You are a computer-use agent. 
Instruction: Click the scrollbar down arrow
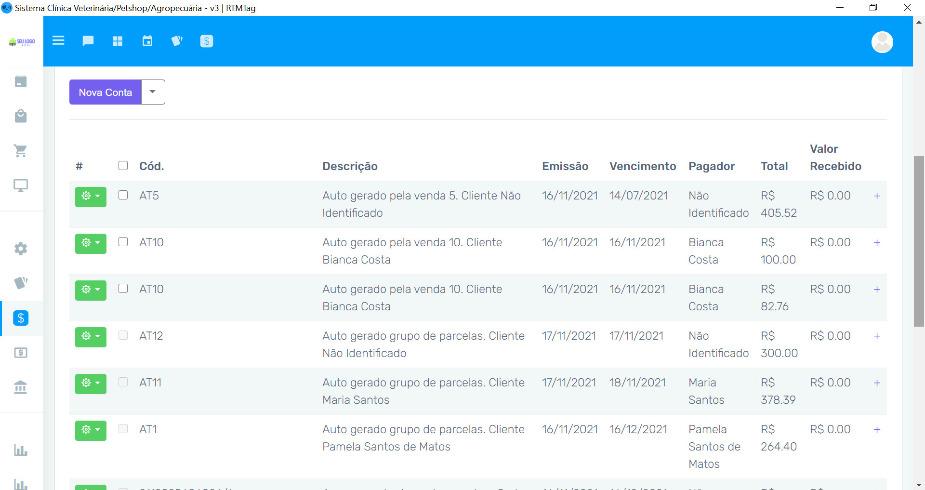pos(919,485)
